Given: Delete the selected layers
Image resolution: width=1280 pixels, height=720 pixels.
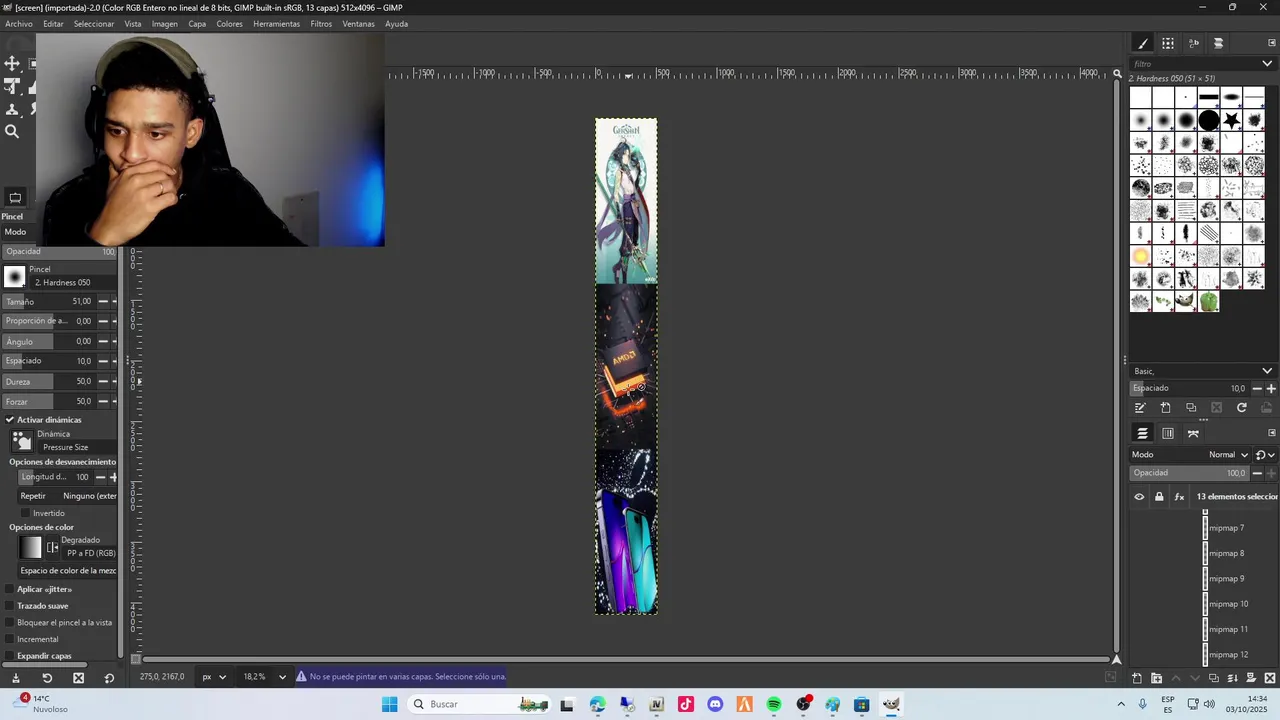Looking at the screenshot, I should coord(1269,678).
